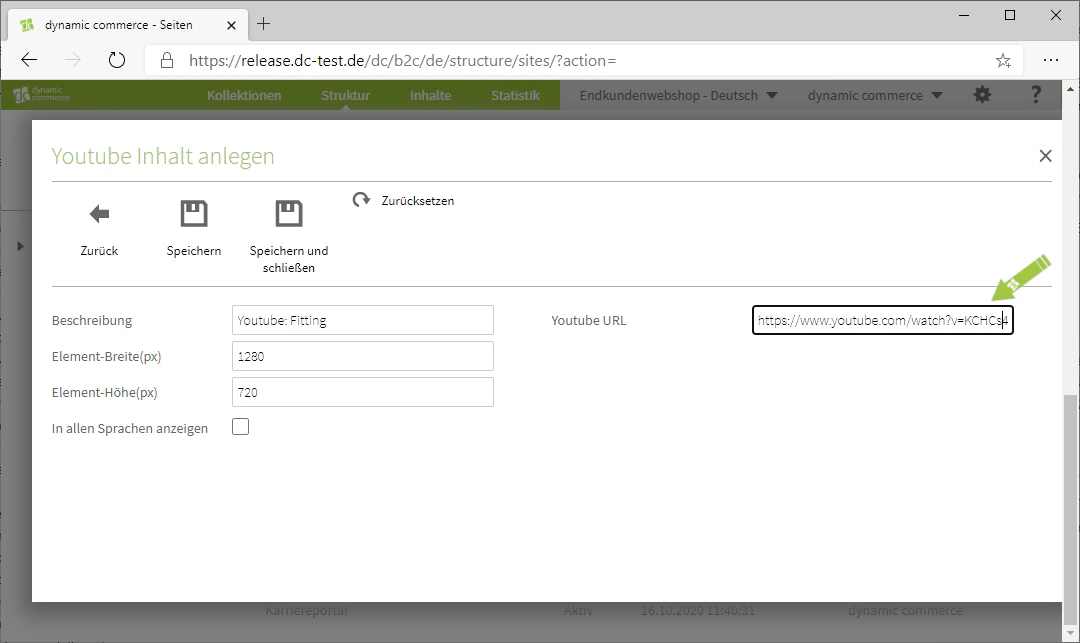Click the Element-Breite(px) label
Viewport: 1080px width, 643px height.
pyautogui.click(x=106, y=357)
